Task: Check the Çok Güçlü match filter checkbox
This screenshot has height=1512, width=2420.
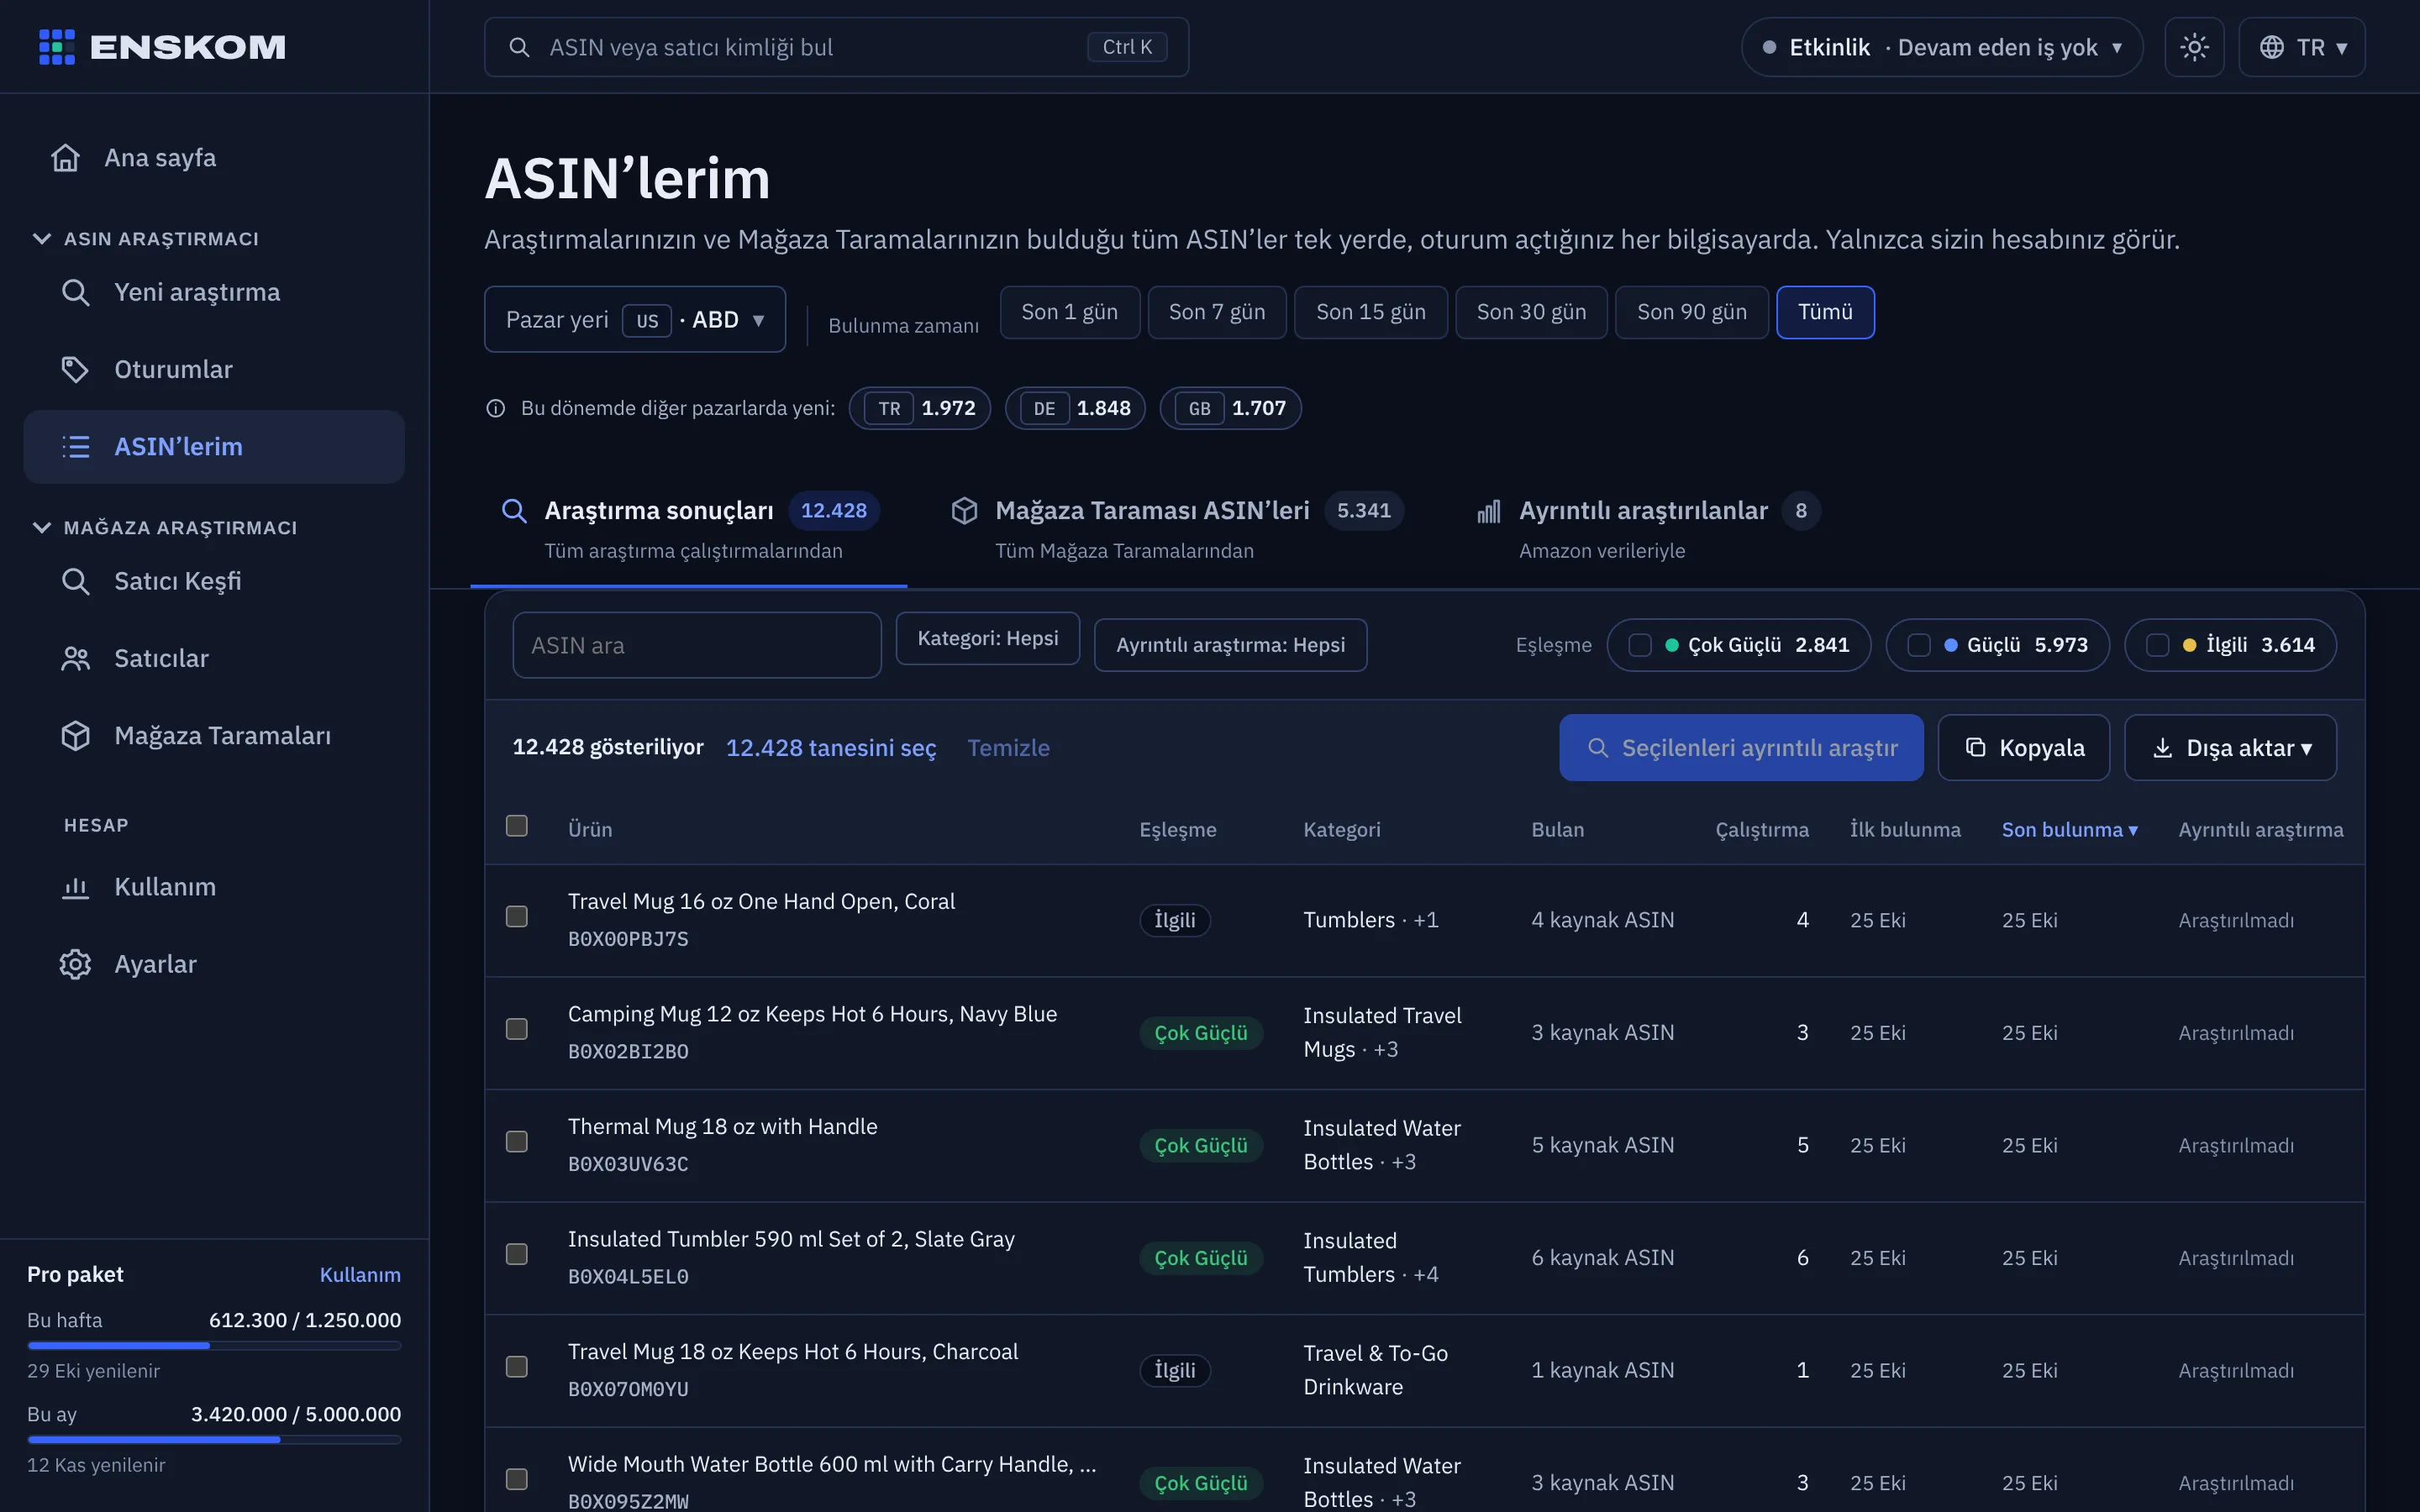Action: 1640,645
